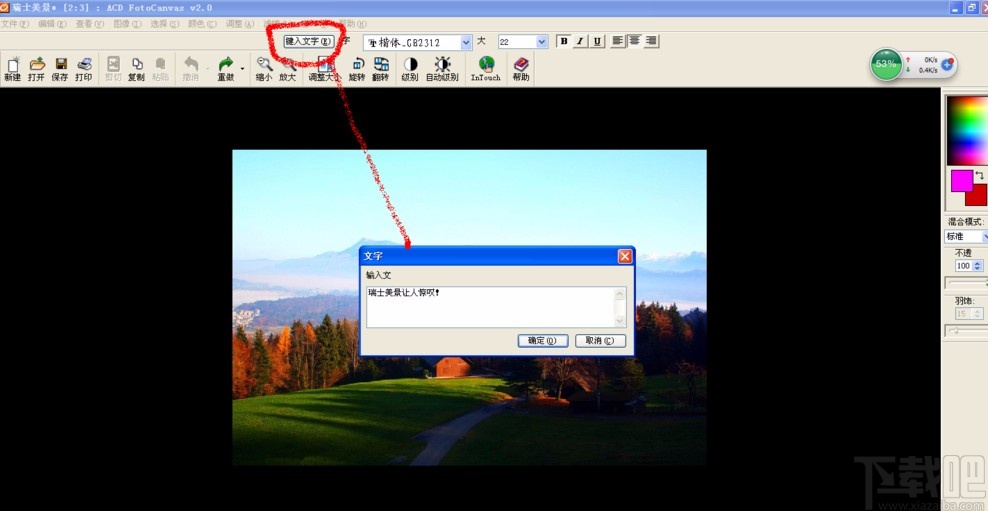Undo with the 撤消 icon
Viewport: 988px width, 511px height.
point(190,69)
